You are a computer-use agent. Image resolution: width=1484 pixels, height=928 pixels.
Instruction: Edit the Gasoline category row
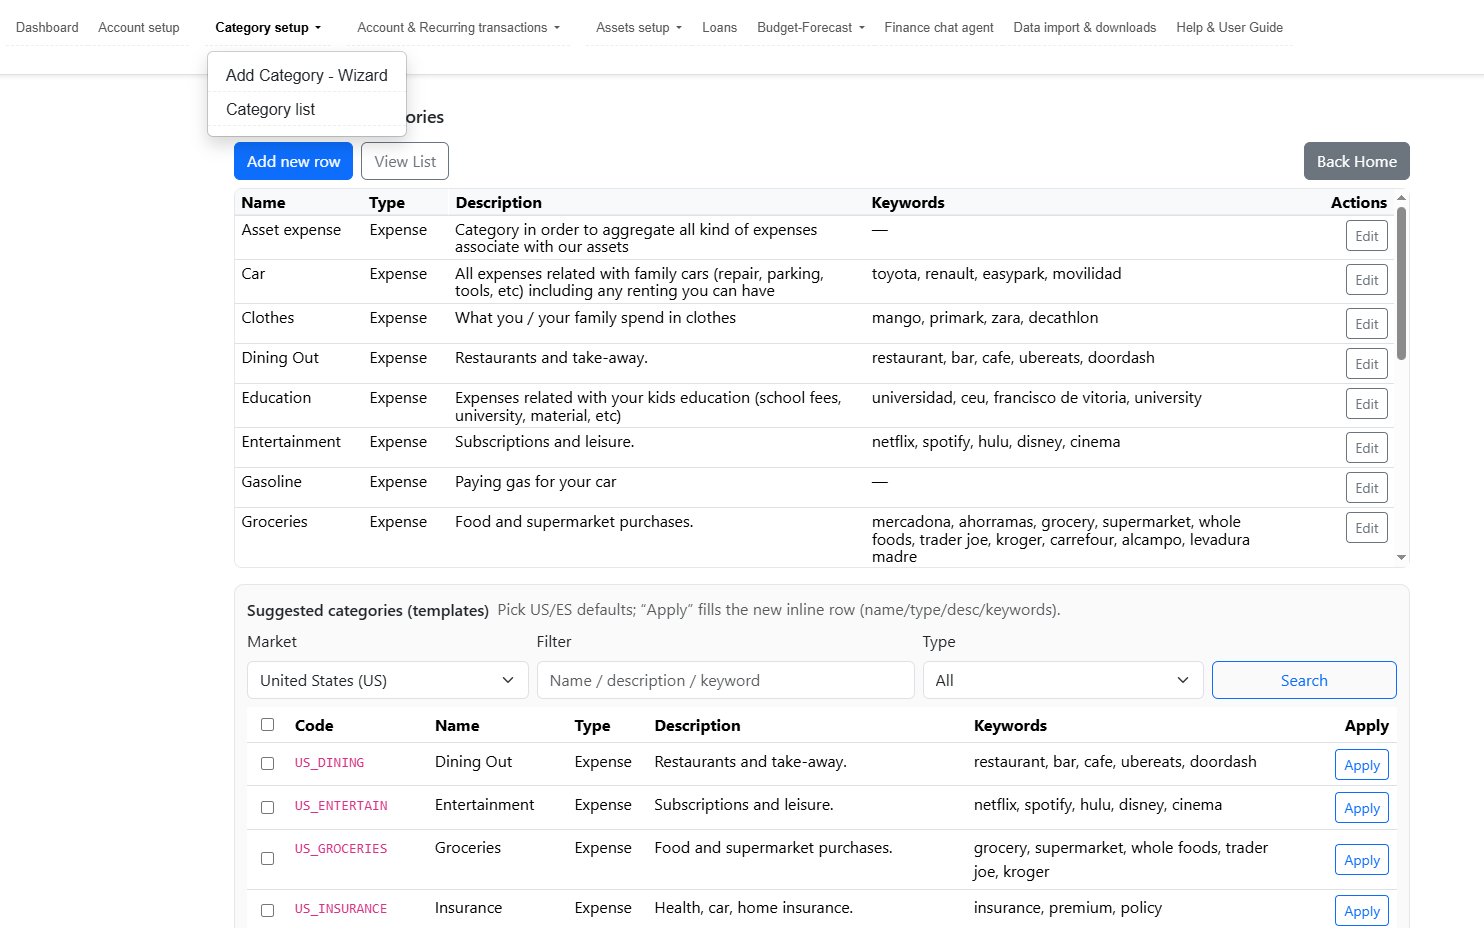(1367, 488)
